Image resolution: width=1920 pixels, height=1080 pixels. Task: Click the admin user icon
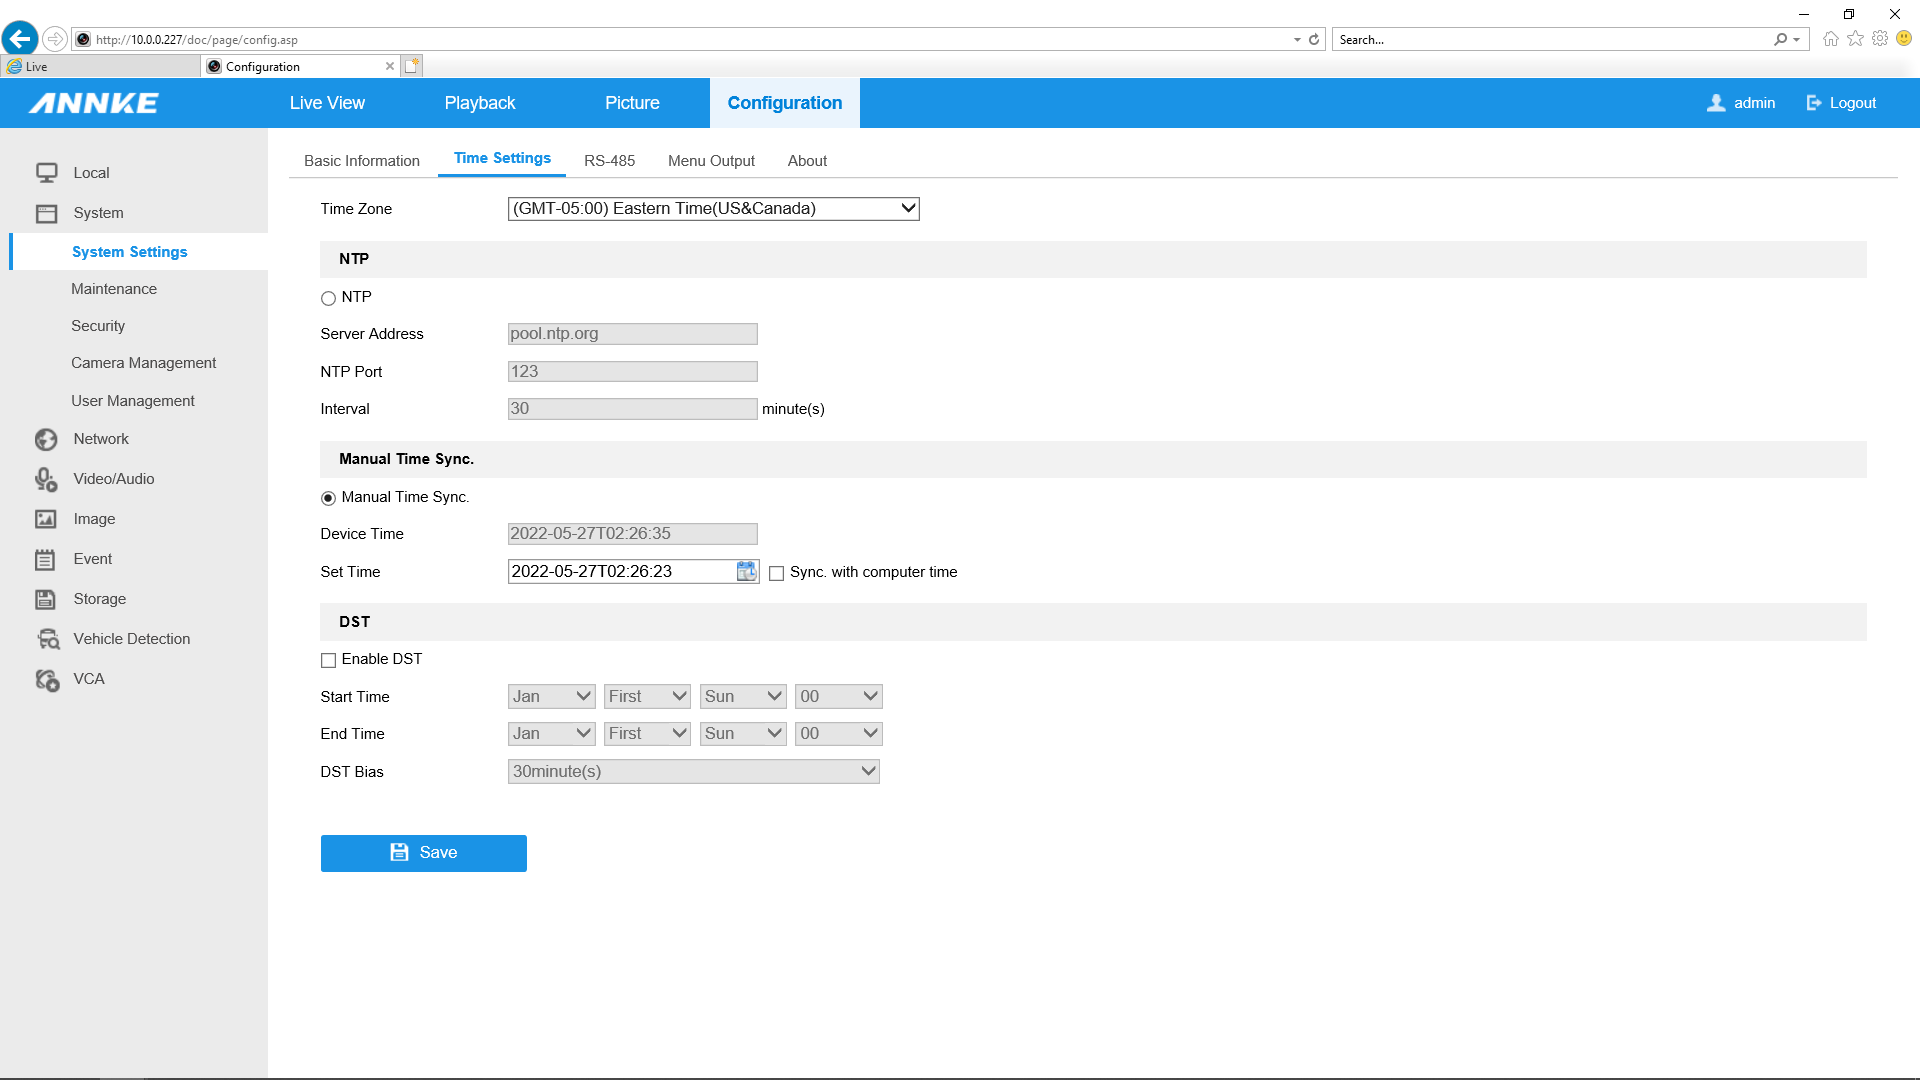1716,103
